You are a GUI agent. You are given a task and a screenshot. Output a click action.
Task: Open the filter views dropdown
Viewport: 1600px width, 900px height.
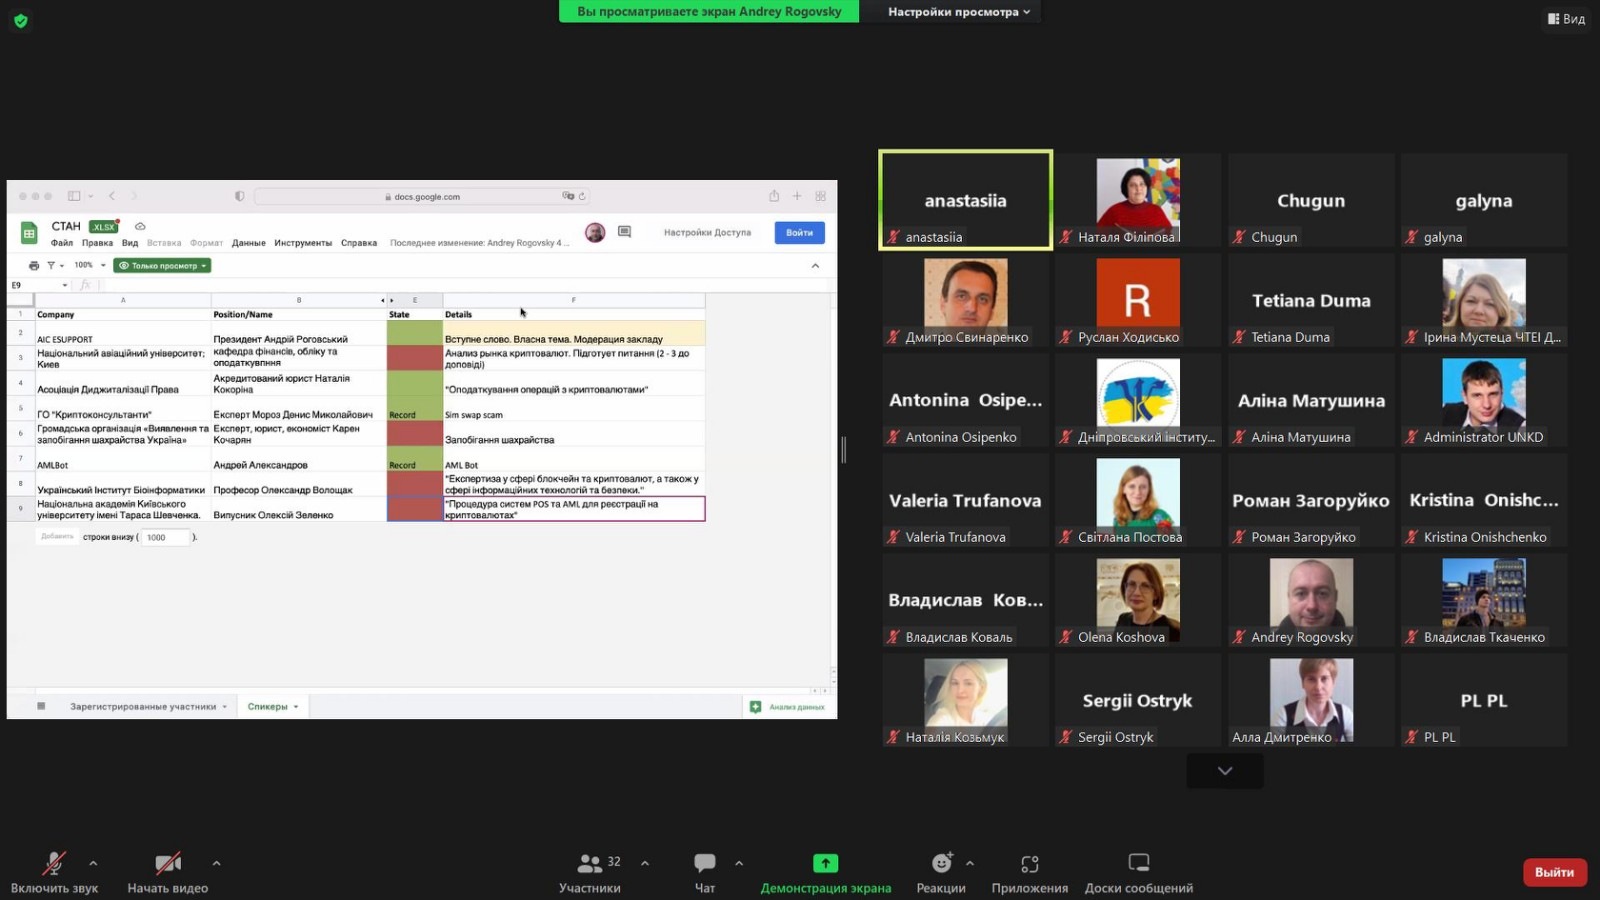[x=55, y=266]
